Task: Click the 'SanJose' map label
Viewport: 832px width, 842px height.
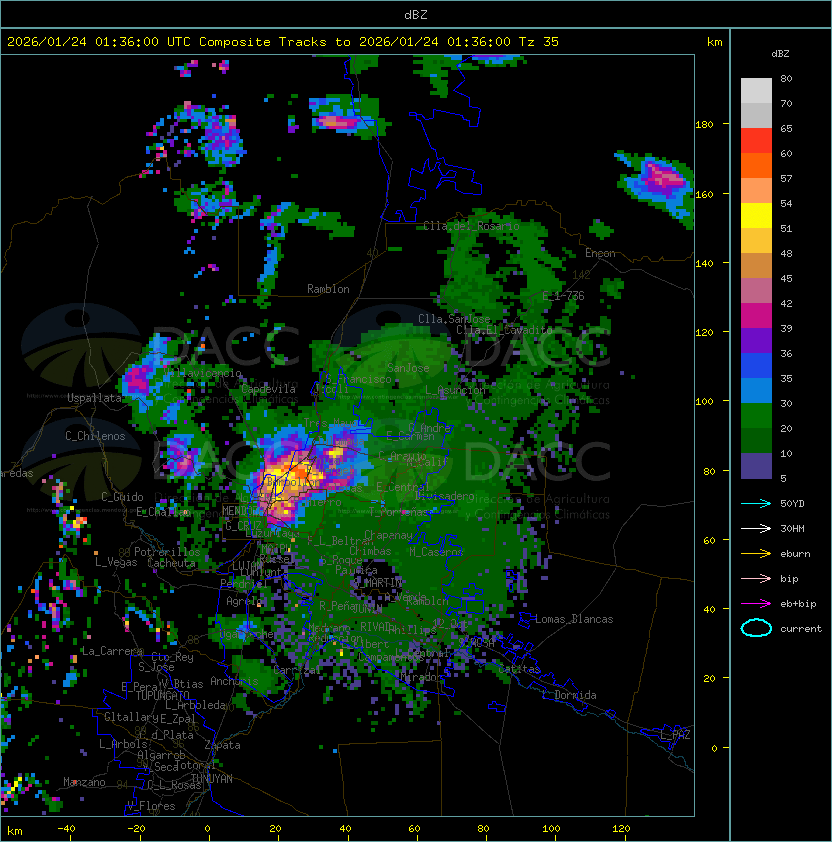Action: 408,368
